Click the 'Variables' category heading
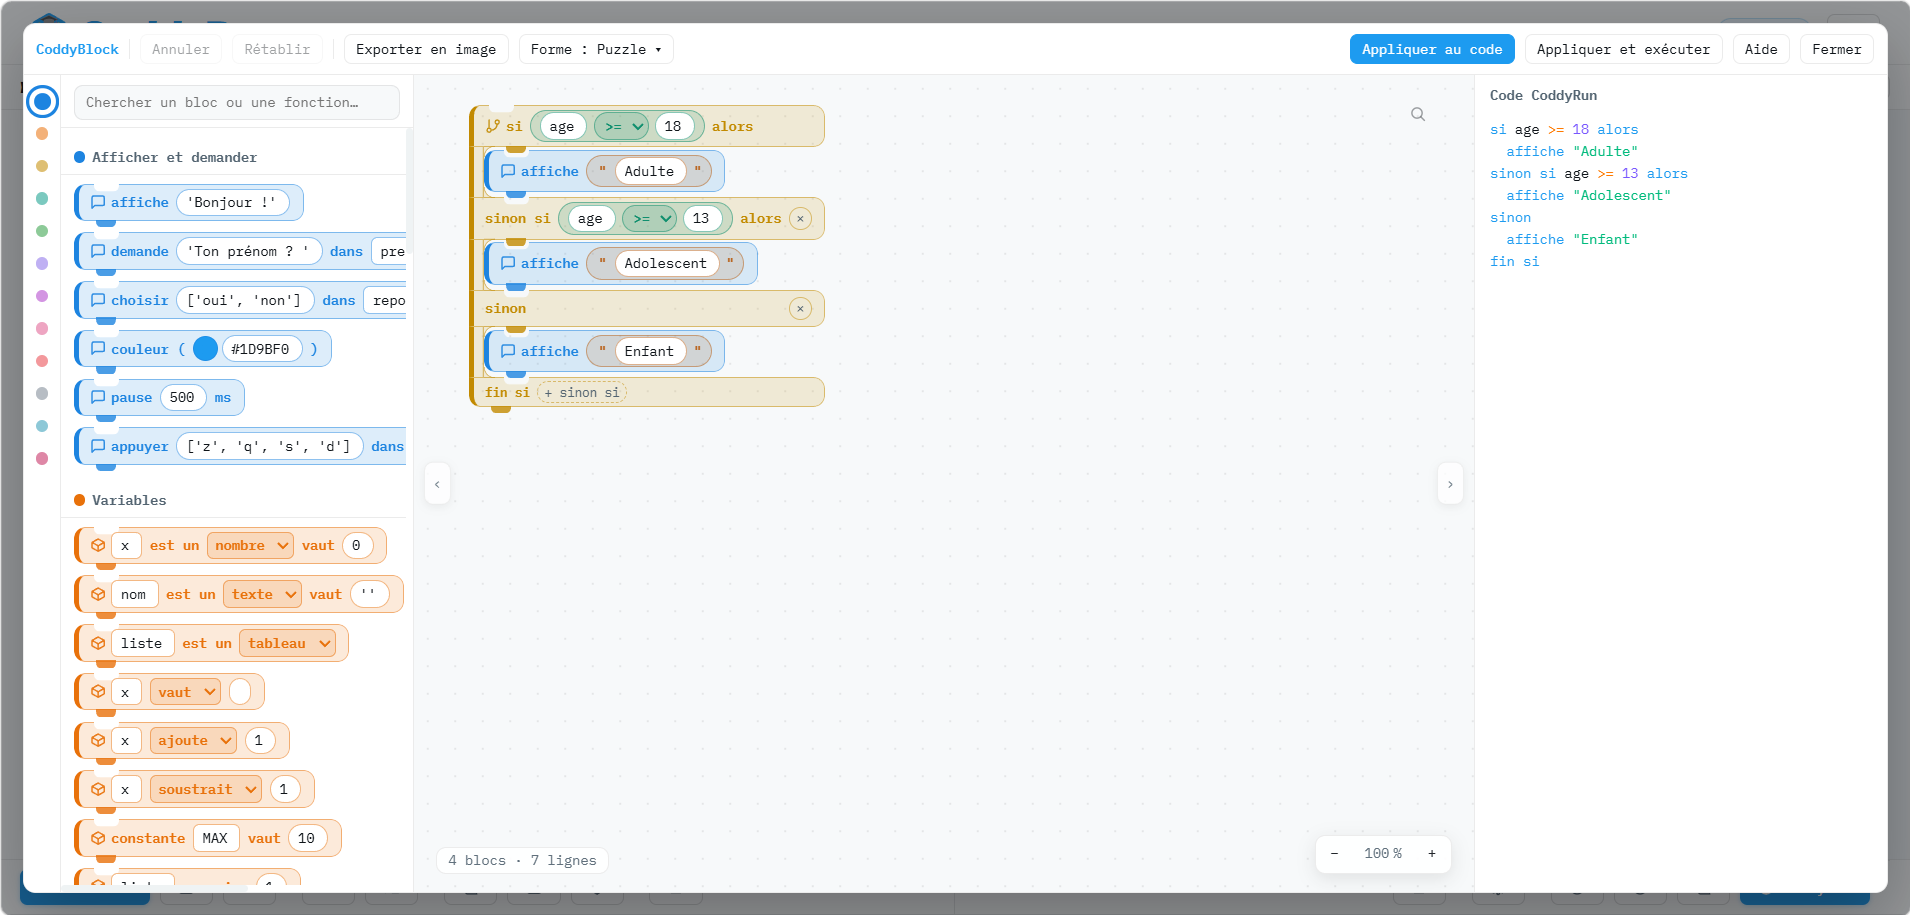Screen dimensions: 1910x915 coord(129,500)
